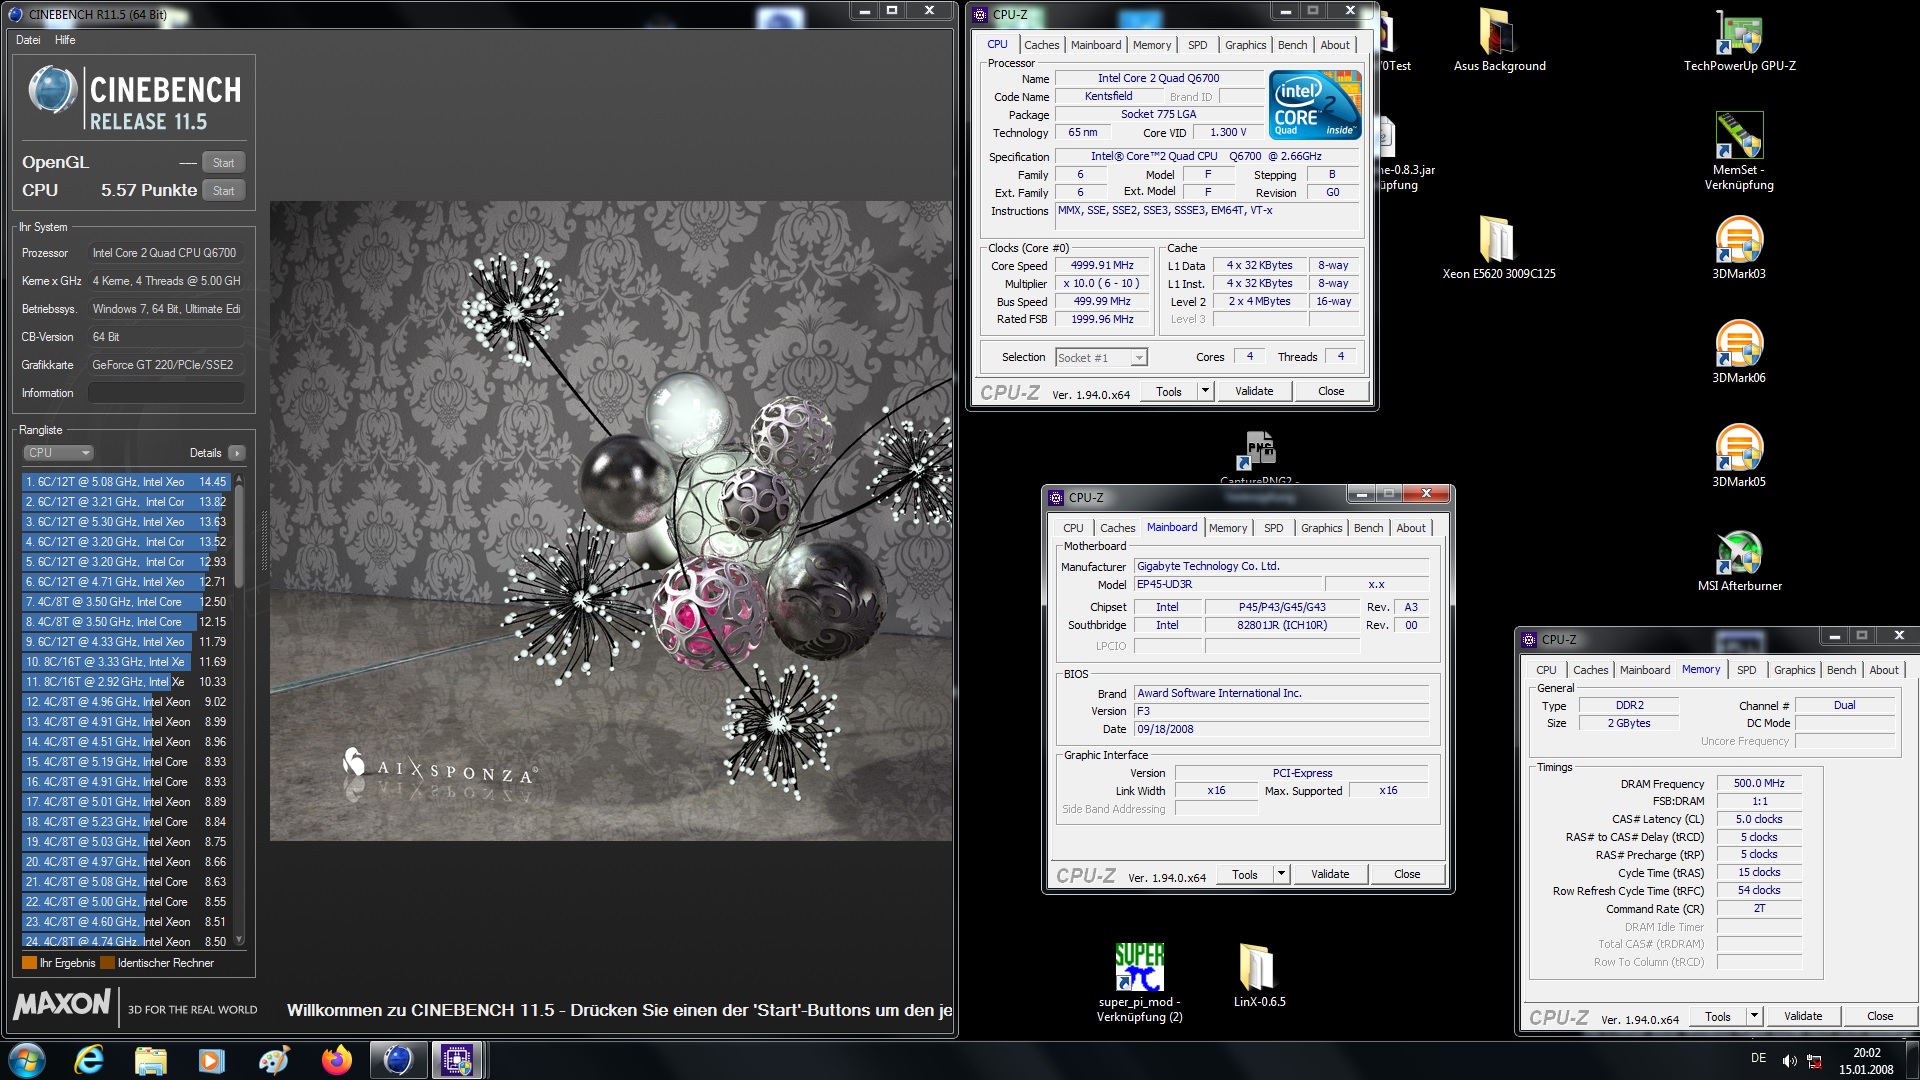Screen dimensions: 1920x1080
Task: Launch super_pi_mod shortcut icon
Action: tap(1139, 967)
